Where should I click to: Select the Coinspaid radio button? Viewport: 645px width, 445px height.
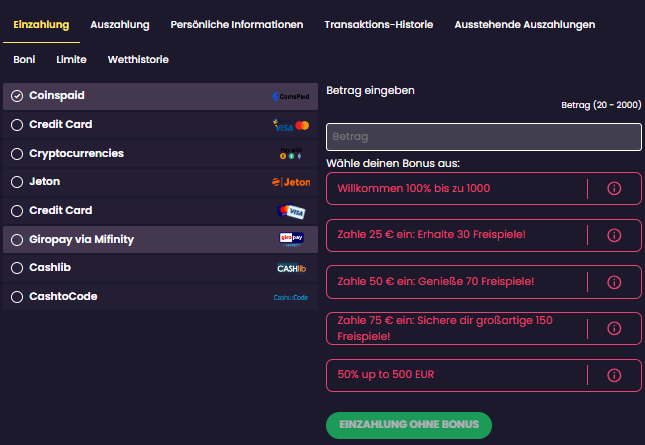[x=17, y=96]
